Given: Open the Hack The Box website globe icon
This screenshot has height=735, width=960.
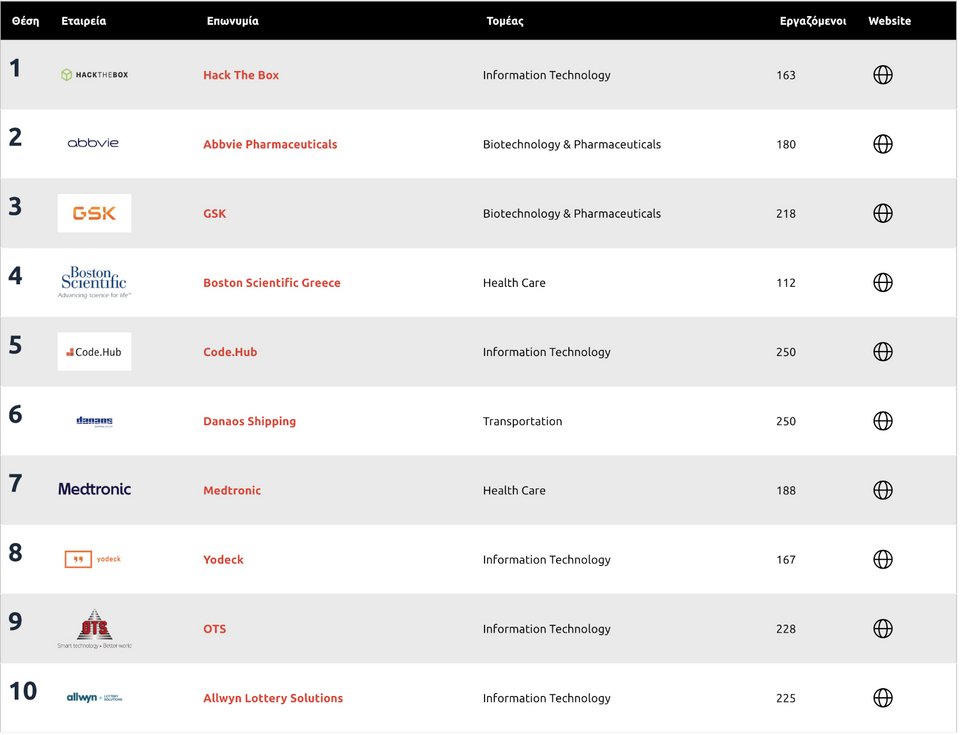Looking at the screenshot, I should pos(882,75).
